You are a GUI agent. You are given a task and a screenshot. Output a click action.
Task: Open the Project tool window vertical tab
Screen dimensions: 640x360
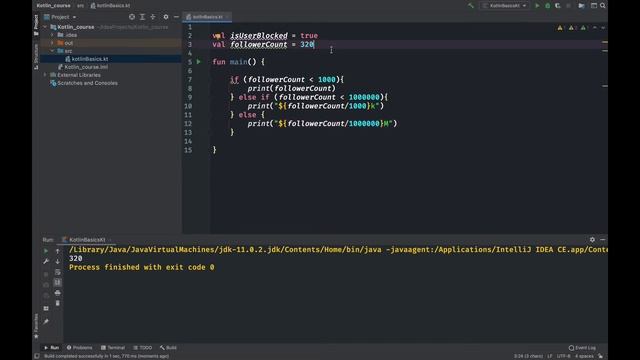click(x=36, y=24)
